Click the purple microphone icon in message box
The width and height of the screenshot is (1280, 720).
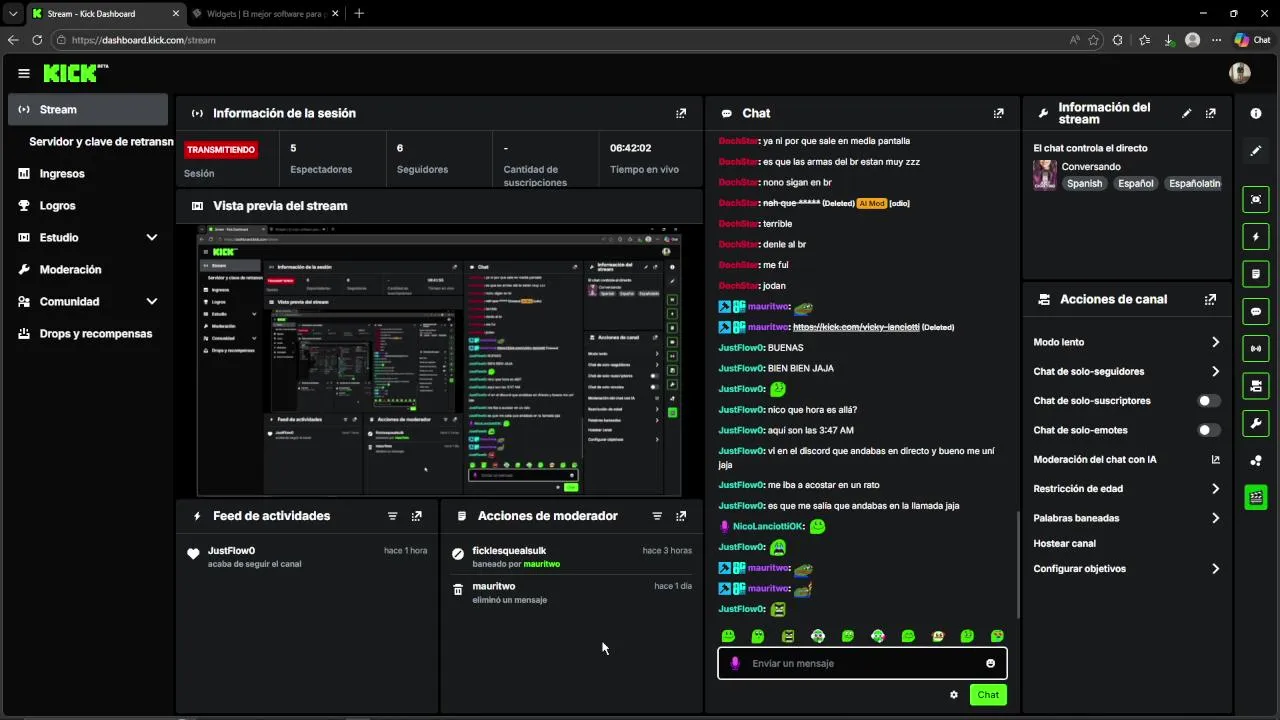pyautogui.click(x=735, y=663)
